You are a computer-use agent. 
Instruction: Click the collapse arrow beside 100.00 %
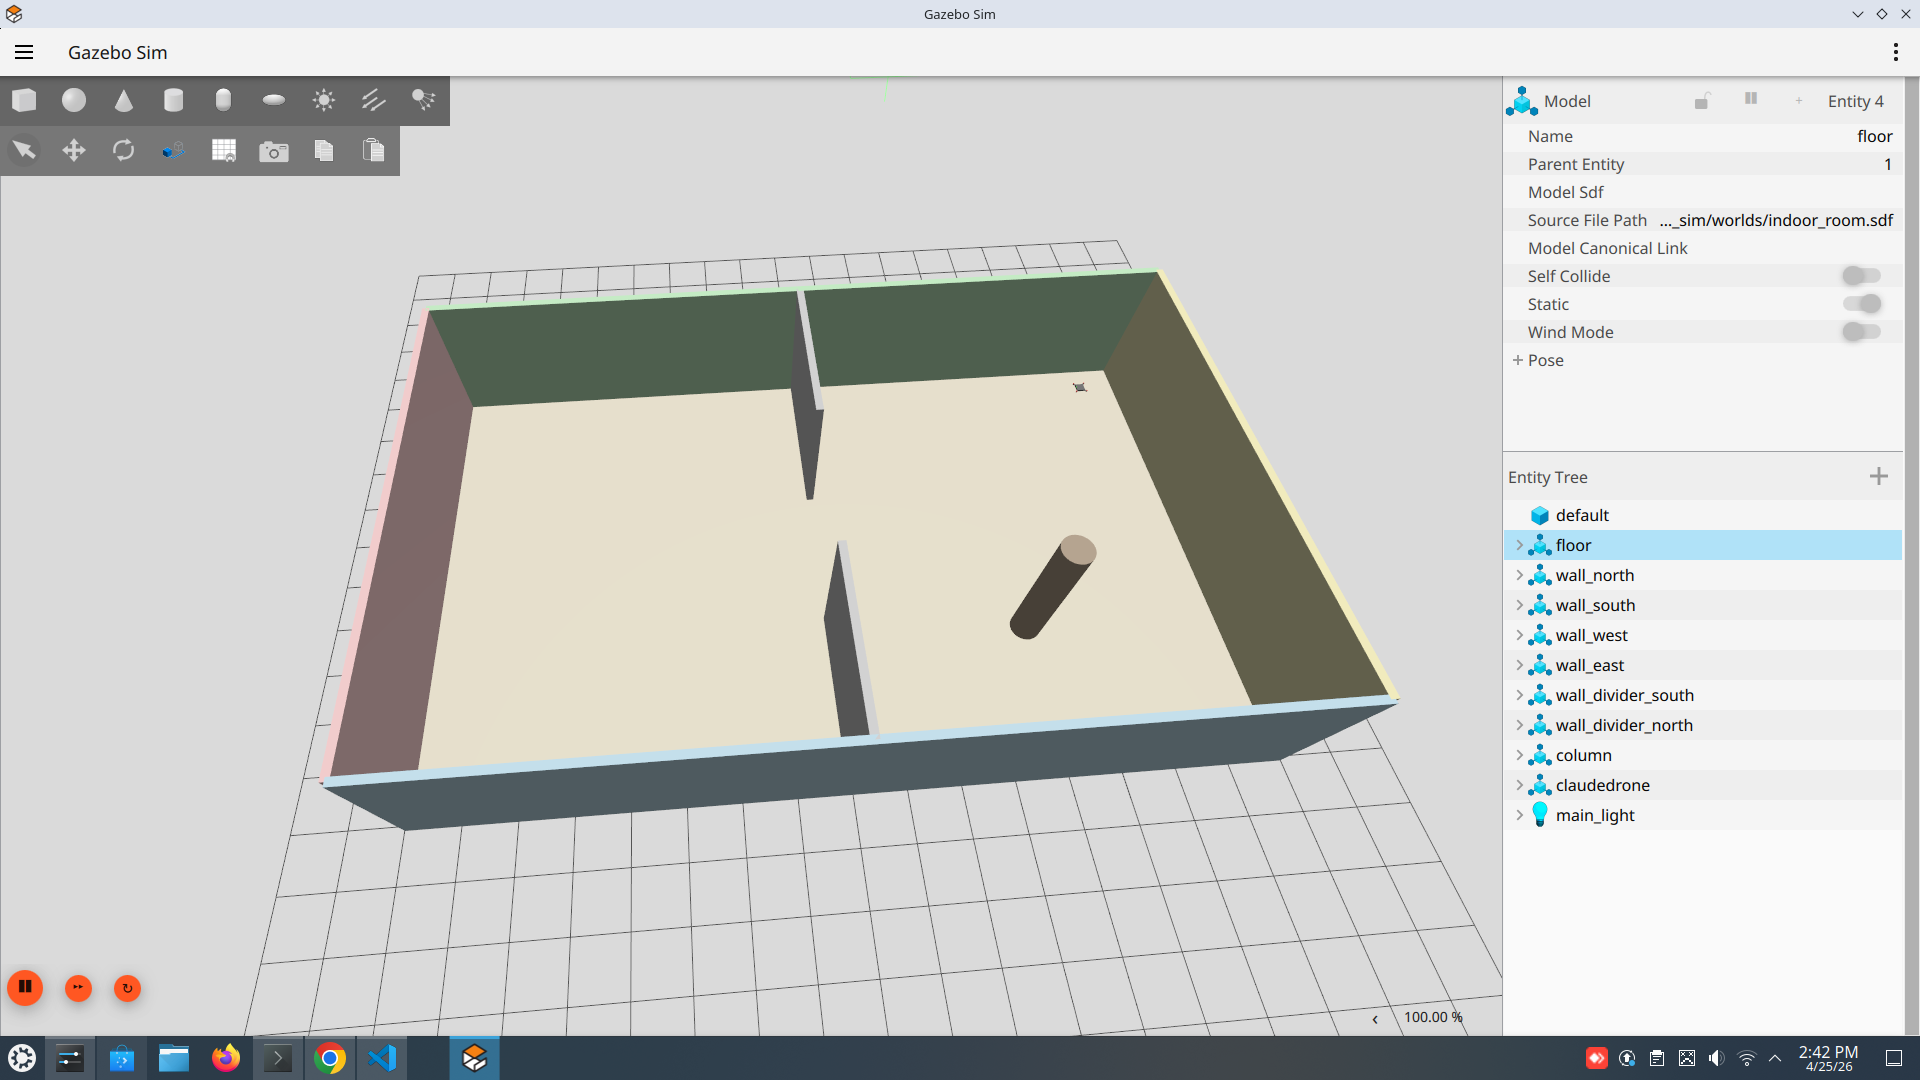1375,1019
